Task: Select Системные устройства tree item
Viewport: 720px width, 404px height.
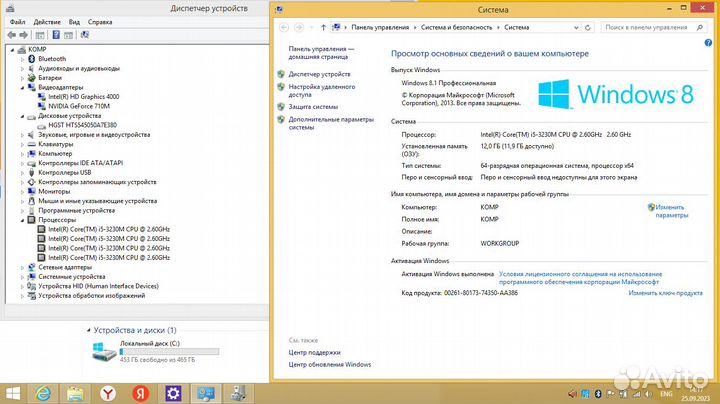Action: [x=72, y=277]
